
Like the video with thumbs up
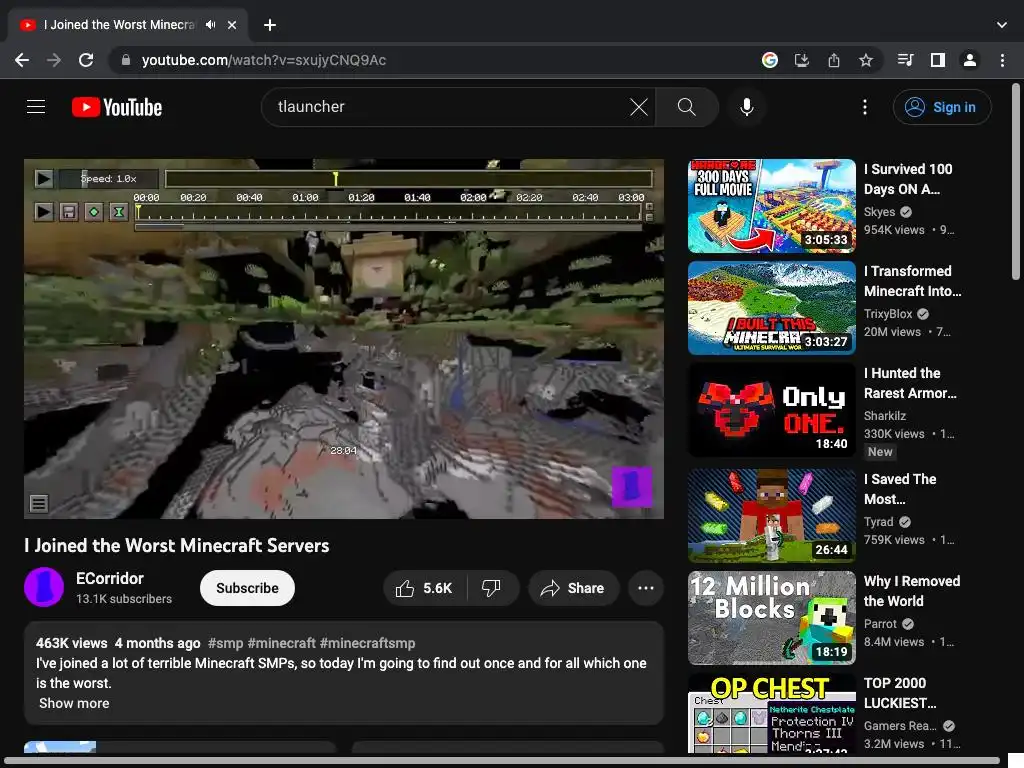(424, 588)
